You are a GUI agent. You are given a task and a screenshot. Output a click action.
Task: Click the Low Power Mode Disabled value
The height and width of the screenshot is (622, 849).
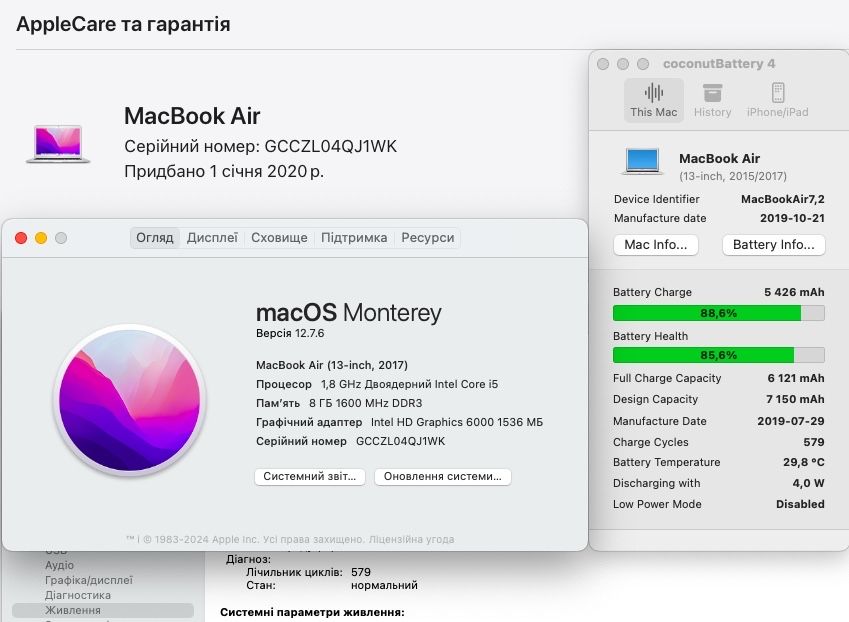(800, 505)
